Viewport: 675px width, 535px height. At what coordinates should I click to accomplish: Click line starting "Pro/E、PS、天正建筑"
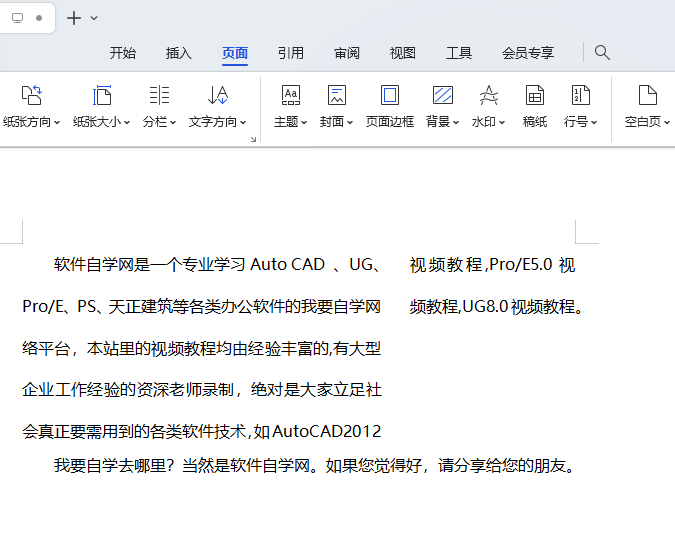tap(202, 306)
